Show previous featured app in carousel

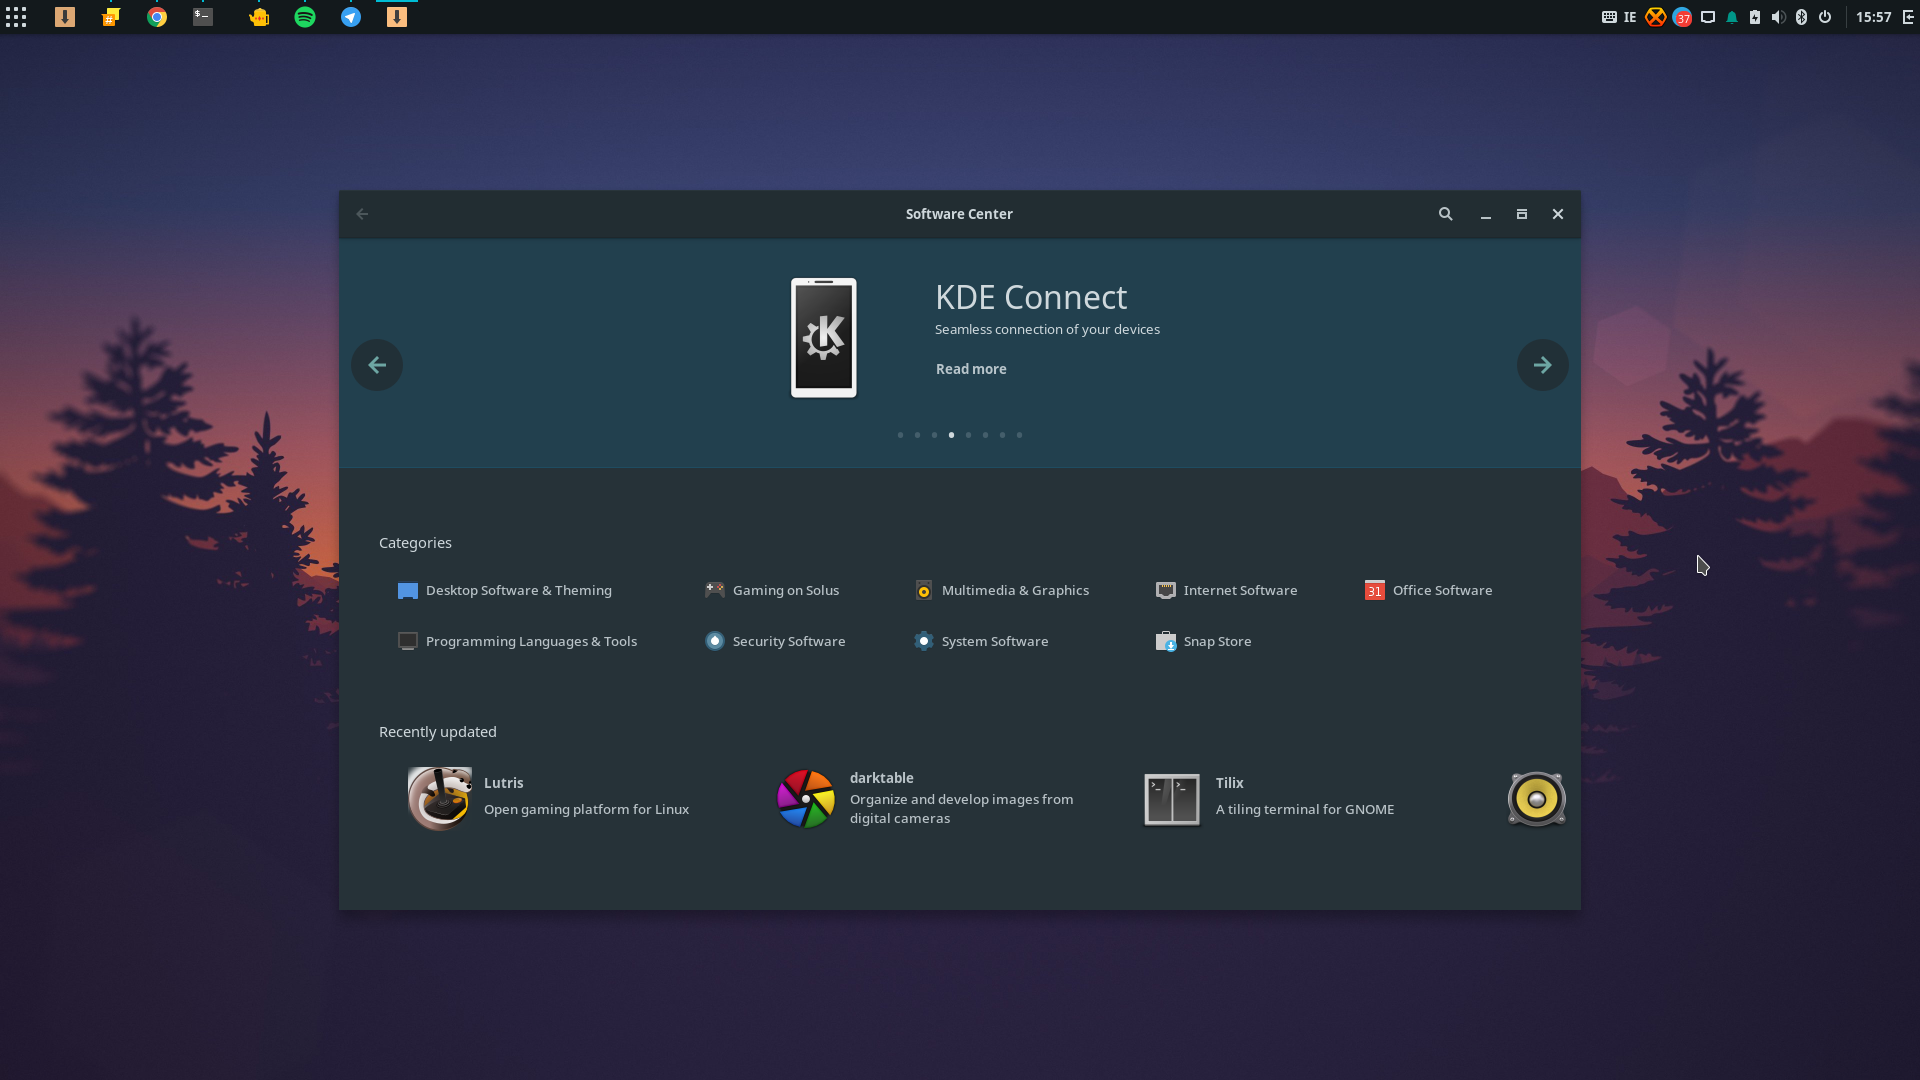pyautogui.click(x=377, y=365)
